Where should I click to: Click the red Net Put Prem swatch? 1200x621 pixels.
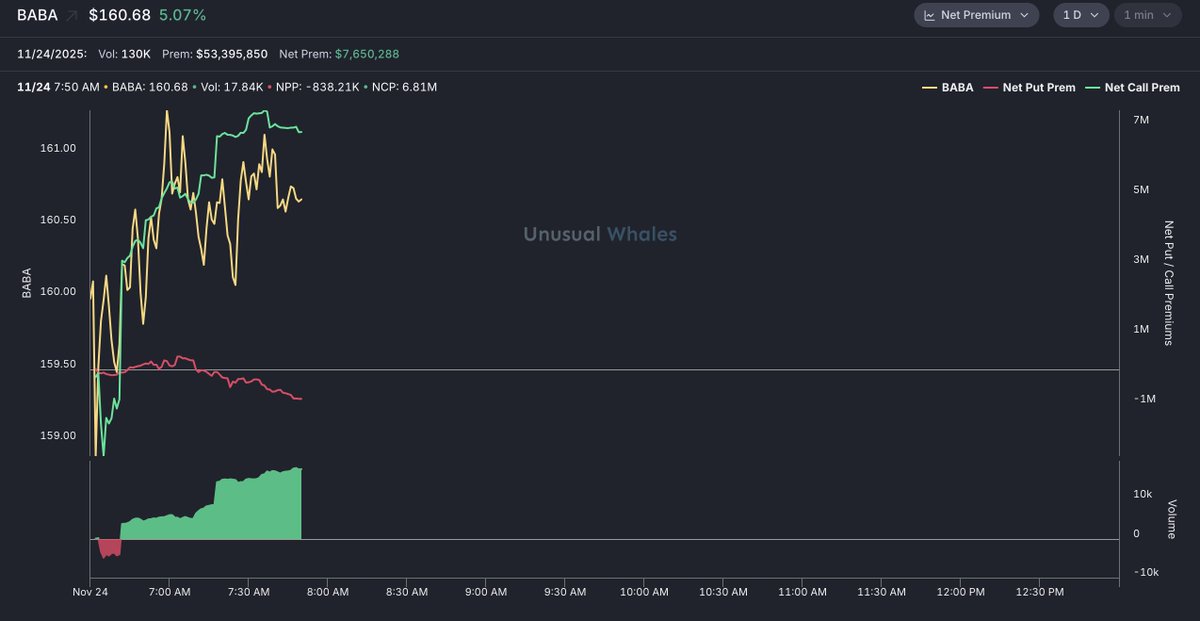point(991,88)
